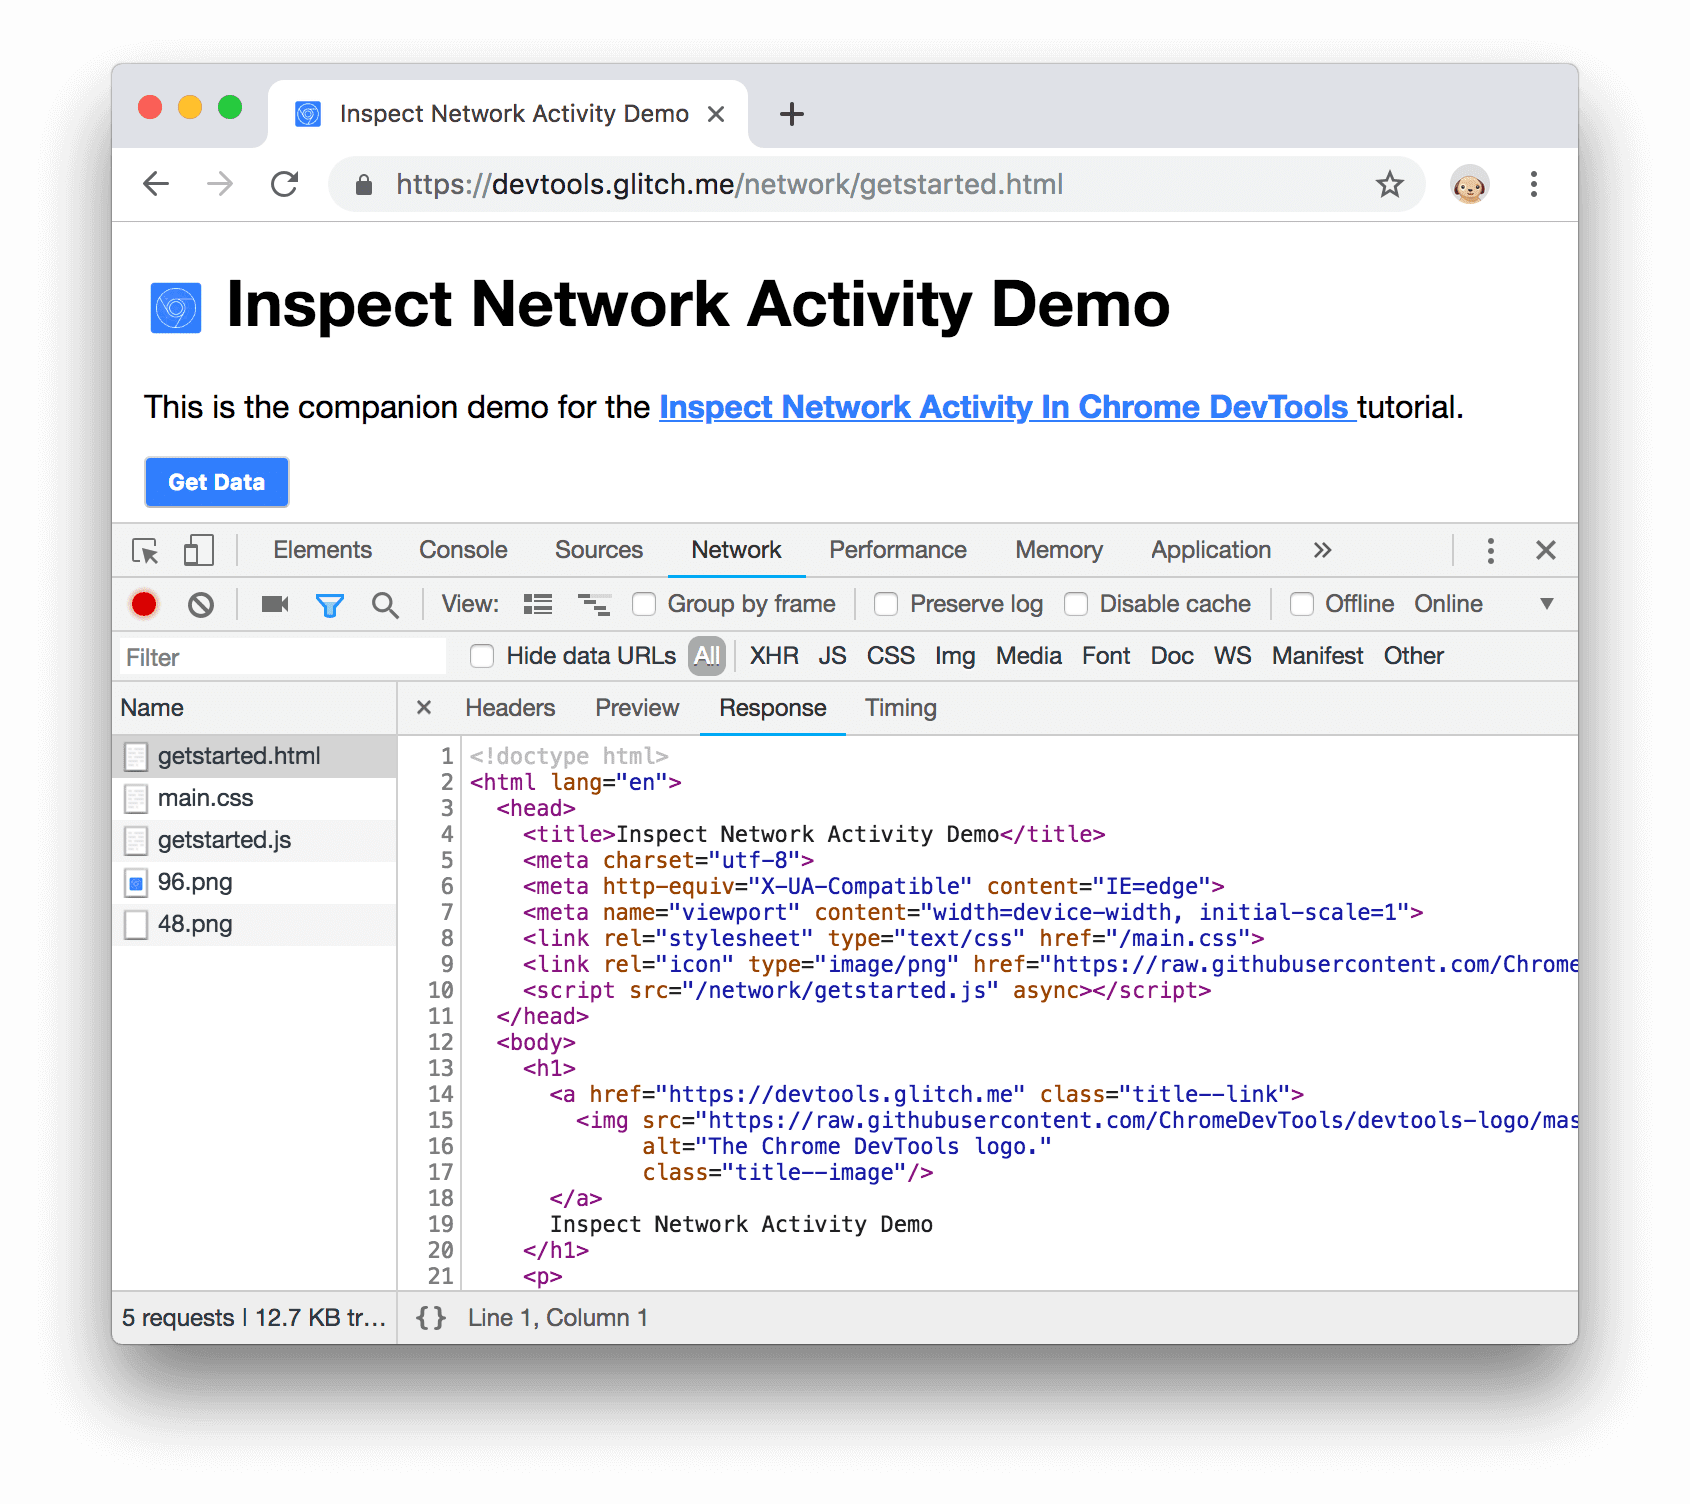Viewport: 1690px width, 1504px height.
Task: Check the Disable cache option
Action: 1076,604
